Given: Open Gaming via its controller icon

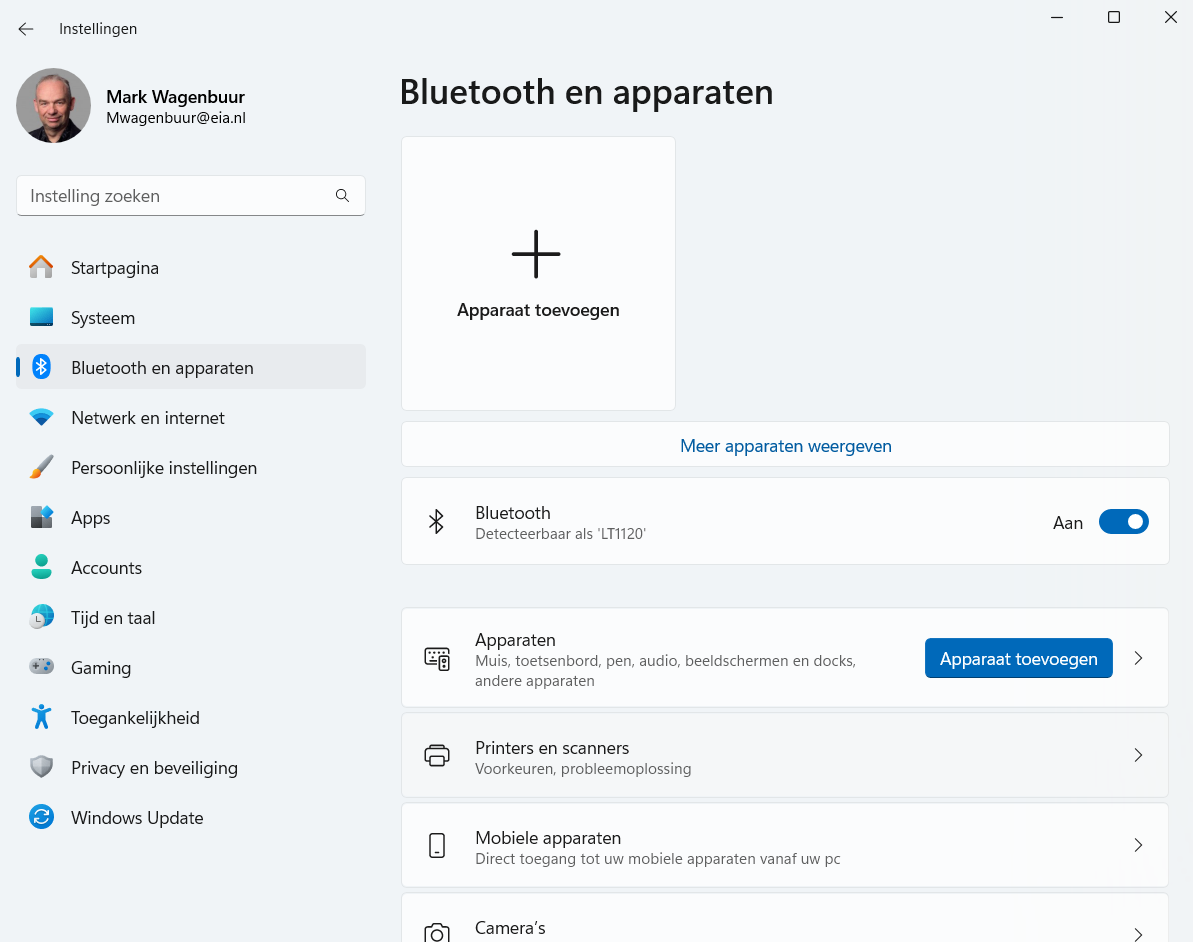Looking at the screenshot, I should tap(40, 667).
